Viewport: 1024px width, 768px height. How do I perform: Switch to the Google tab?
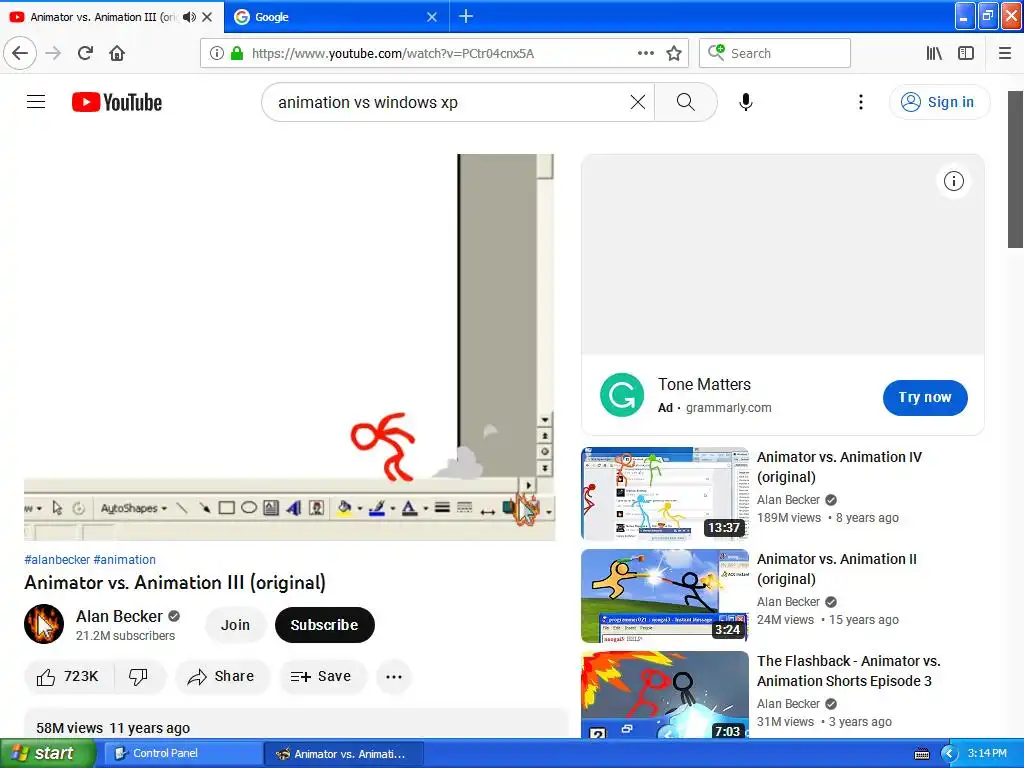(336, 17)
